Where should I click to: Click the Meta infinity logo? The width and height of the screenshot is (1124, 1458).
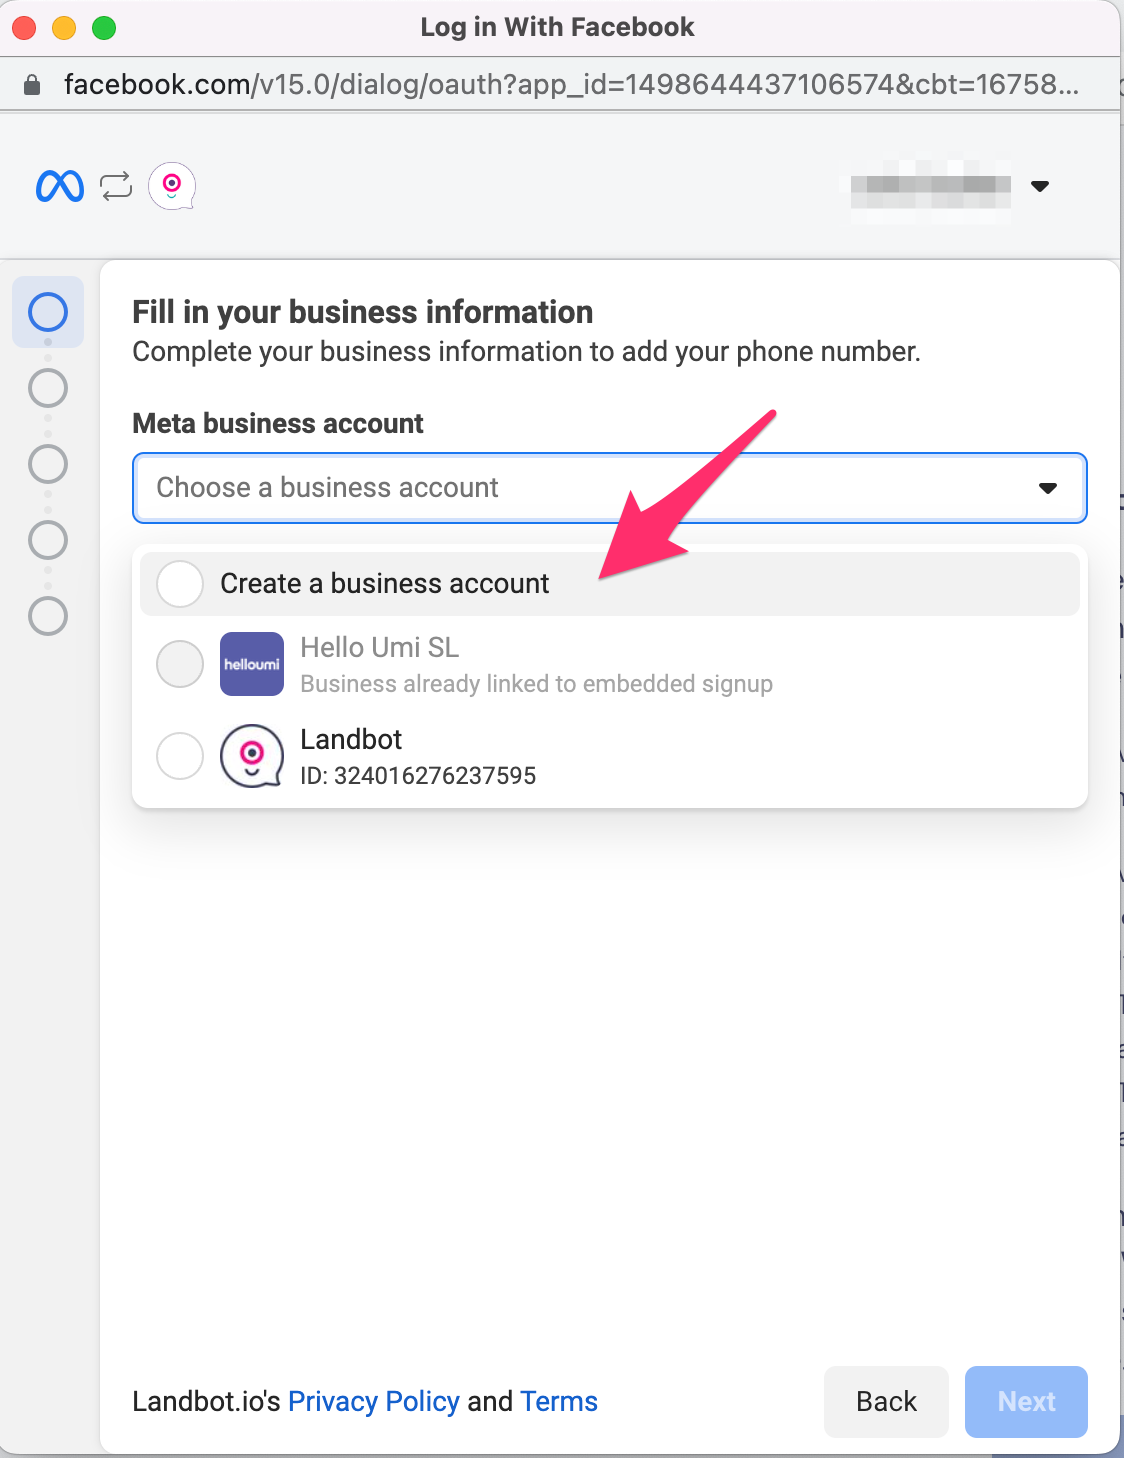(x=60, y=186)
